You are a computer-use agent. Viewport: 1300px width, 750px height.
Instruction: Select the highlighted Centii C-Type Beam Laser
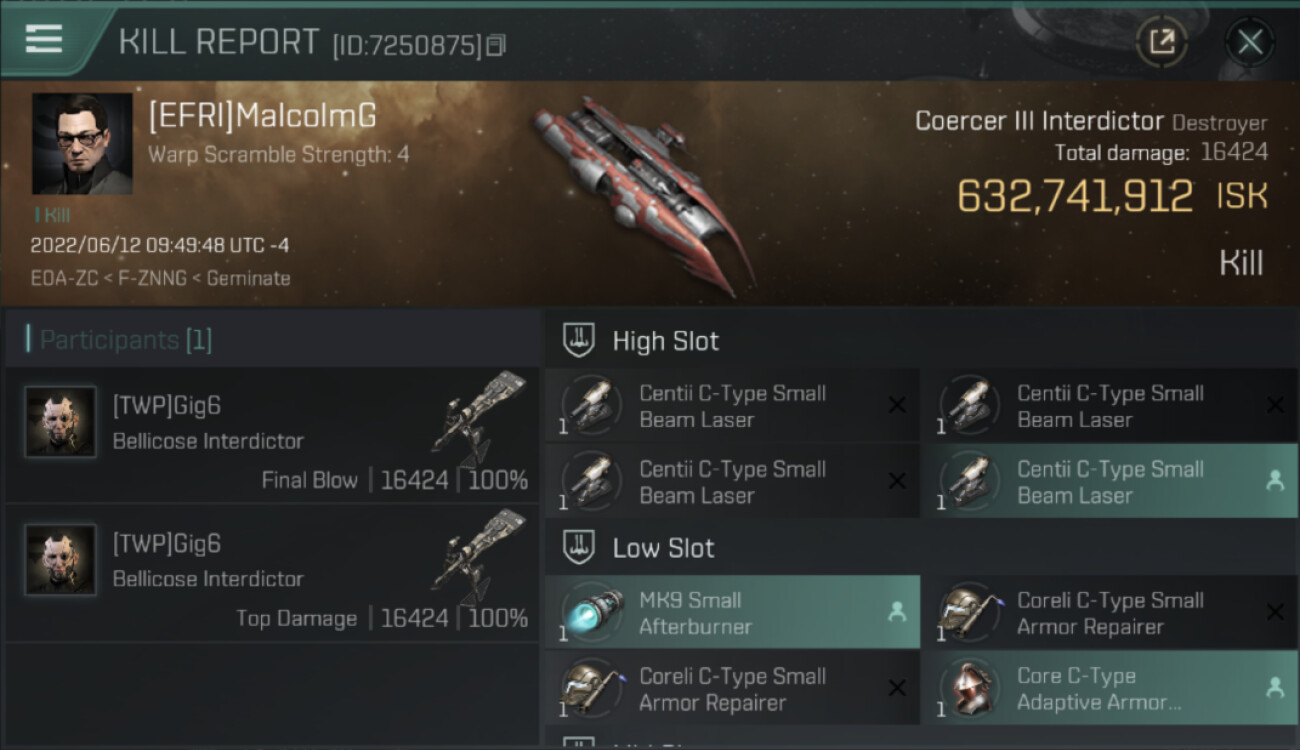(x=1110, y=482)
